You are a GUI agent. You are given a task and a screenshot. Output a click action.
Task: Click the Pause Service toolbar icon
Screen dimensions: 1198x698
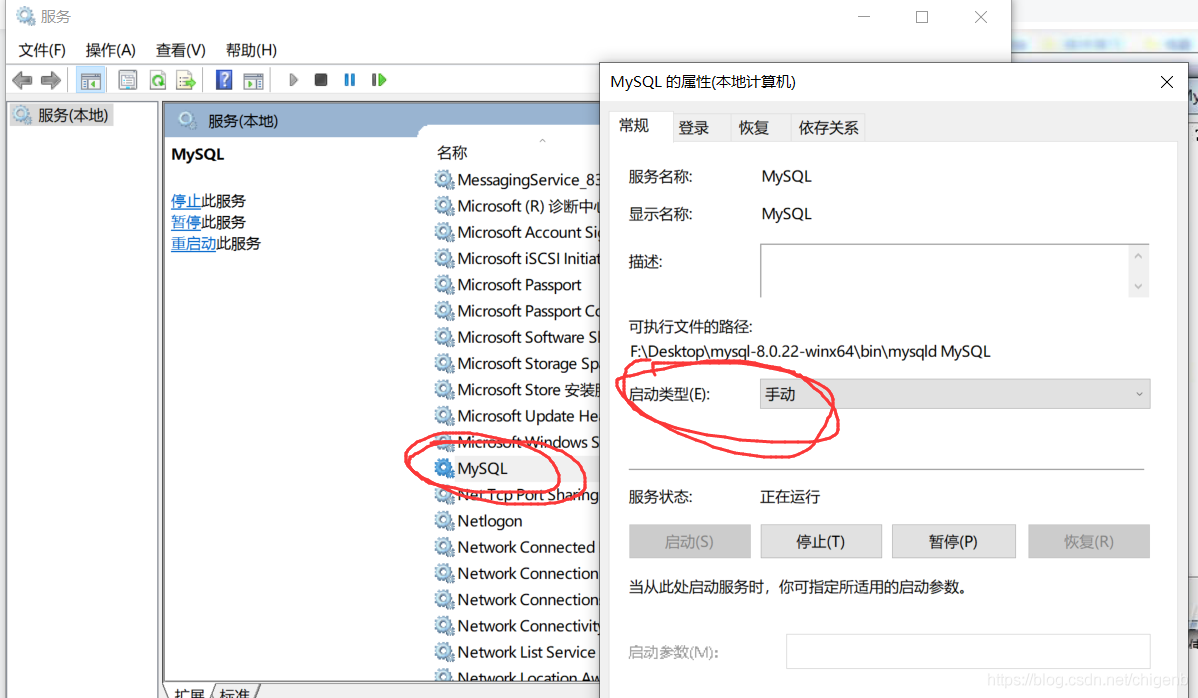[349, 79]
